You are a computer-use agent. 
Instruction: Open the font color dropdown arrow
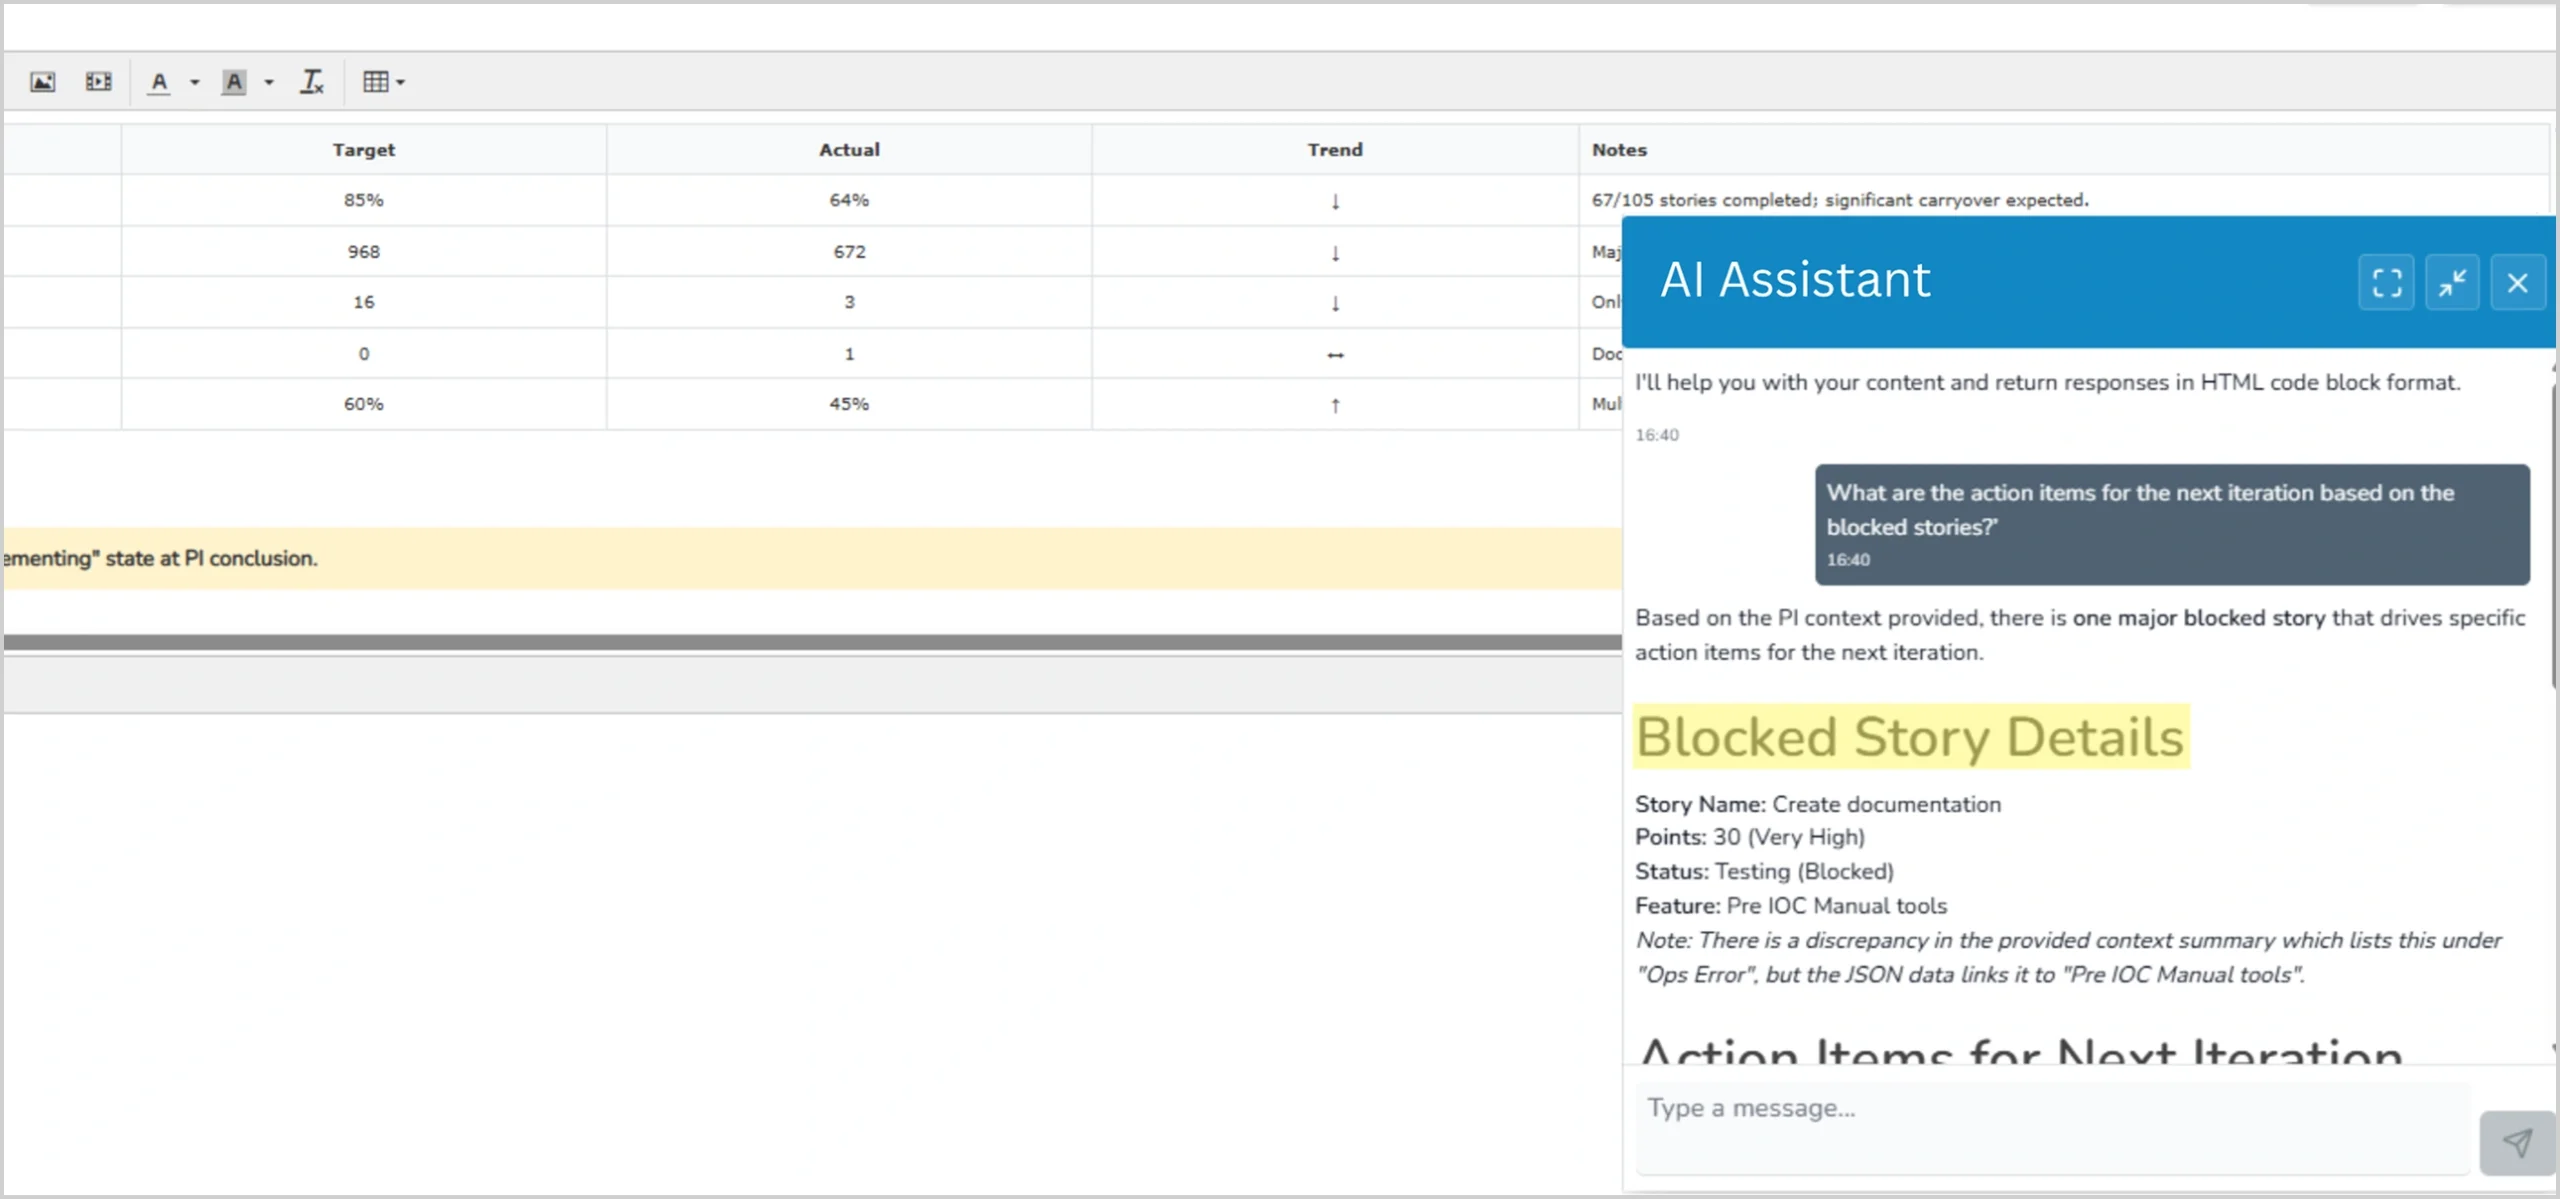click(x=195, y=83)
